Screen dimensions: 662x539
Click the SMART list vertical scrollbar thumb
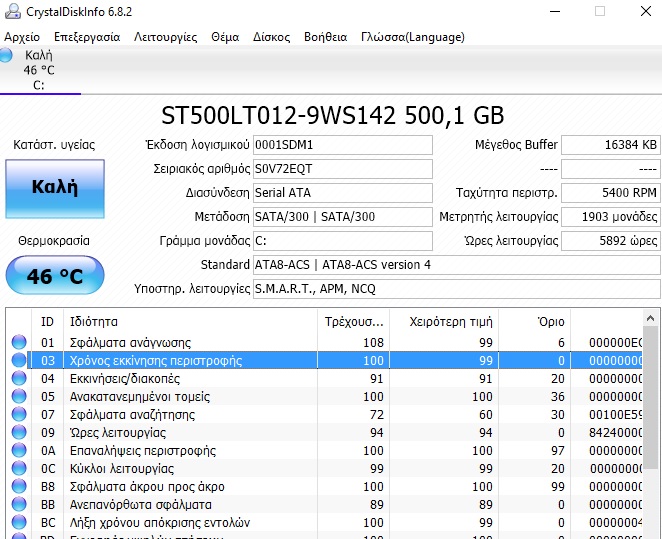point(650,395)
